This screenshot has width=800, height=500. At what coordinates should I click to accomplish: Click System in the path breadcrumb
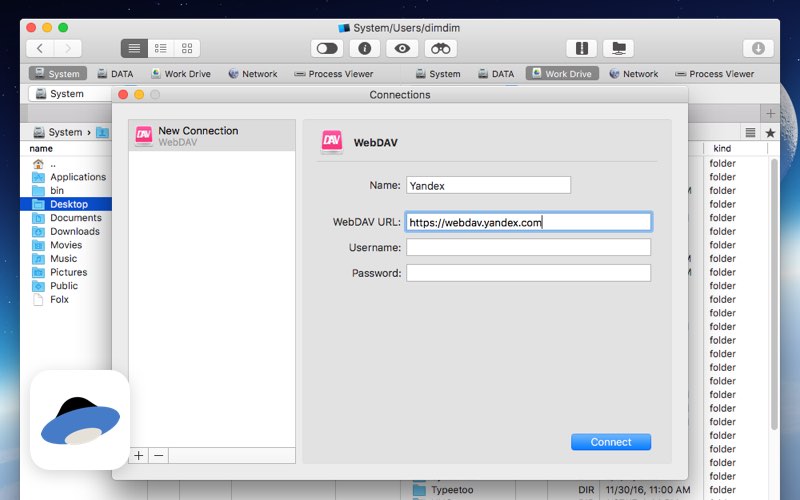(x=58, y=132)
